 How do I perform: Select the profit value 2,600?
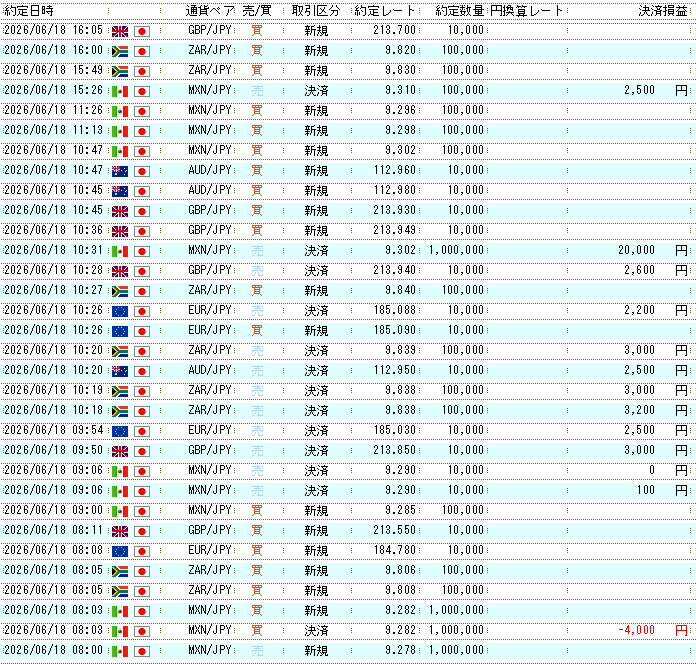tap(640, 270)
